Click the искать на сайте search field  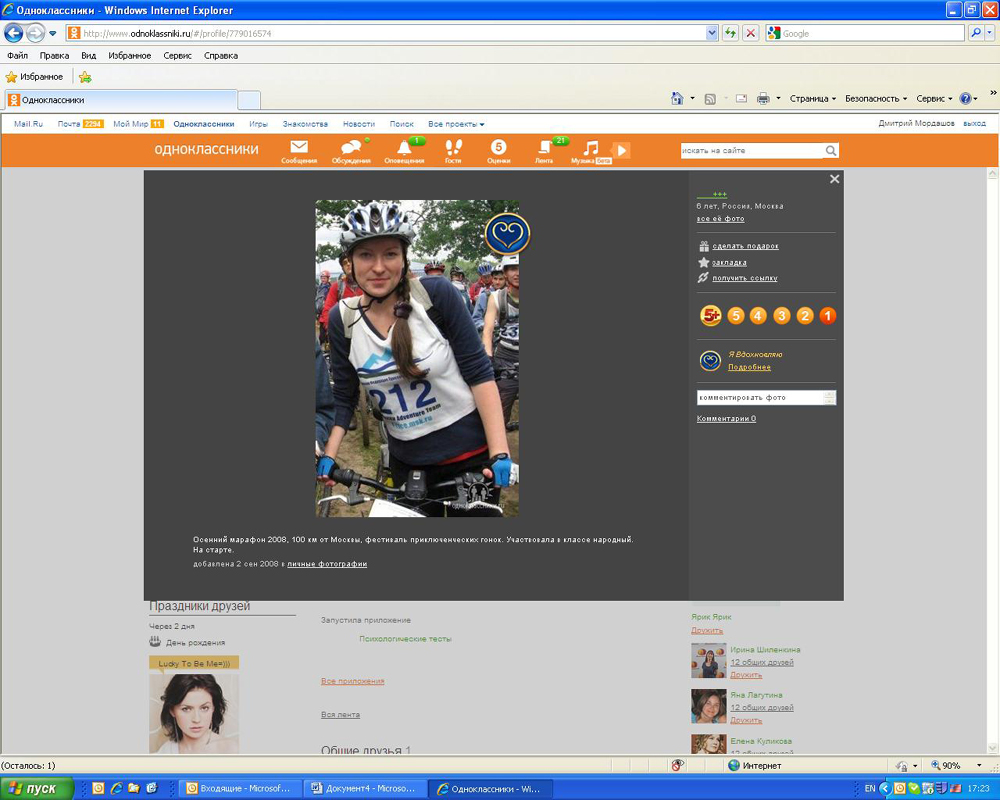pos(752,151)
